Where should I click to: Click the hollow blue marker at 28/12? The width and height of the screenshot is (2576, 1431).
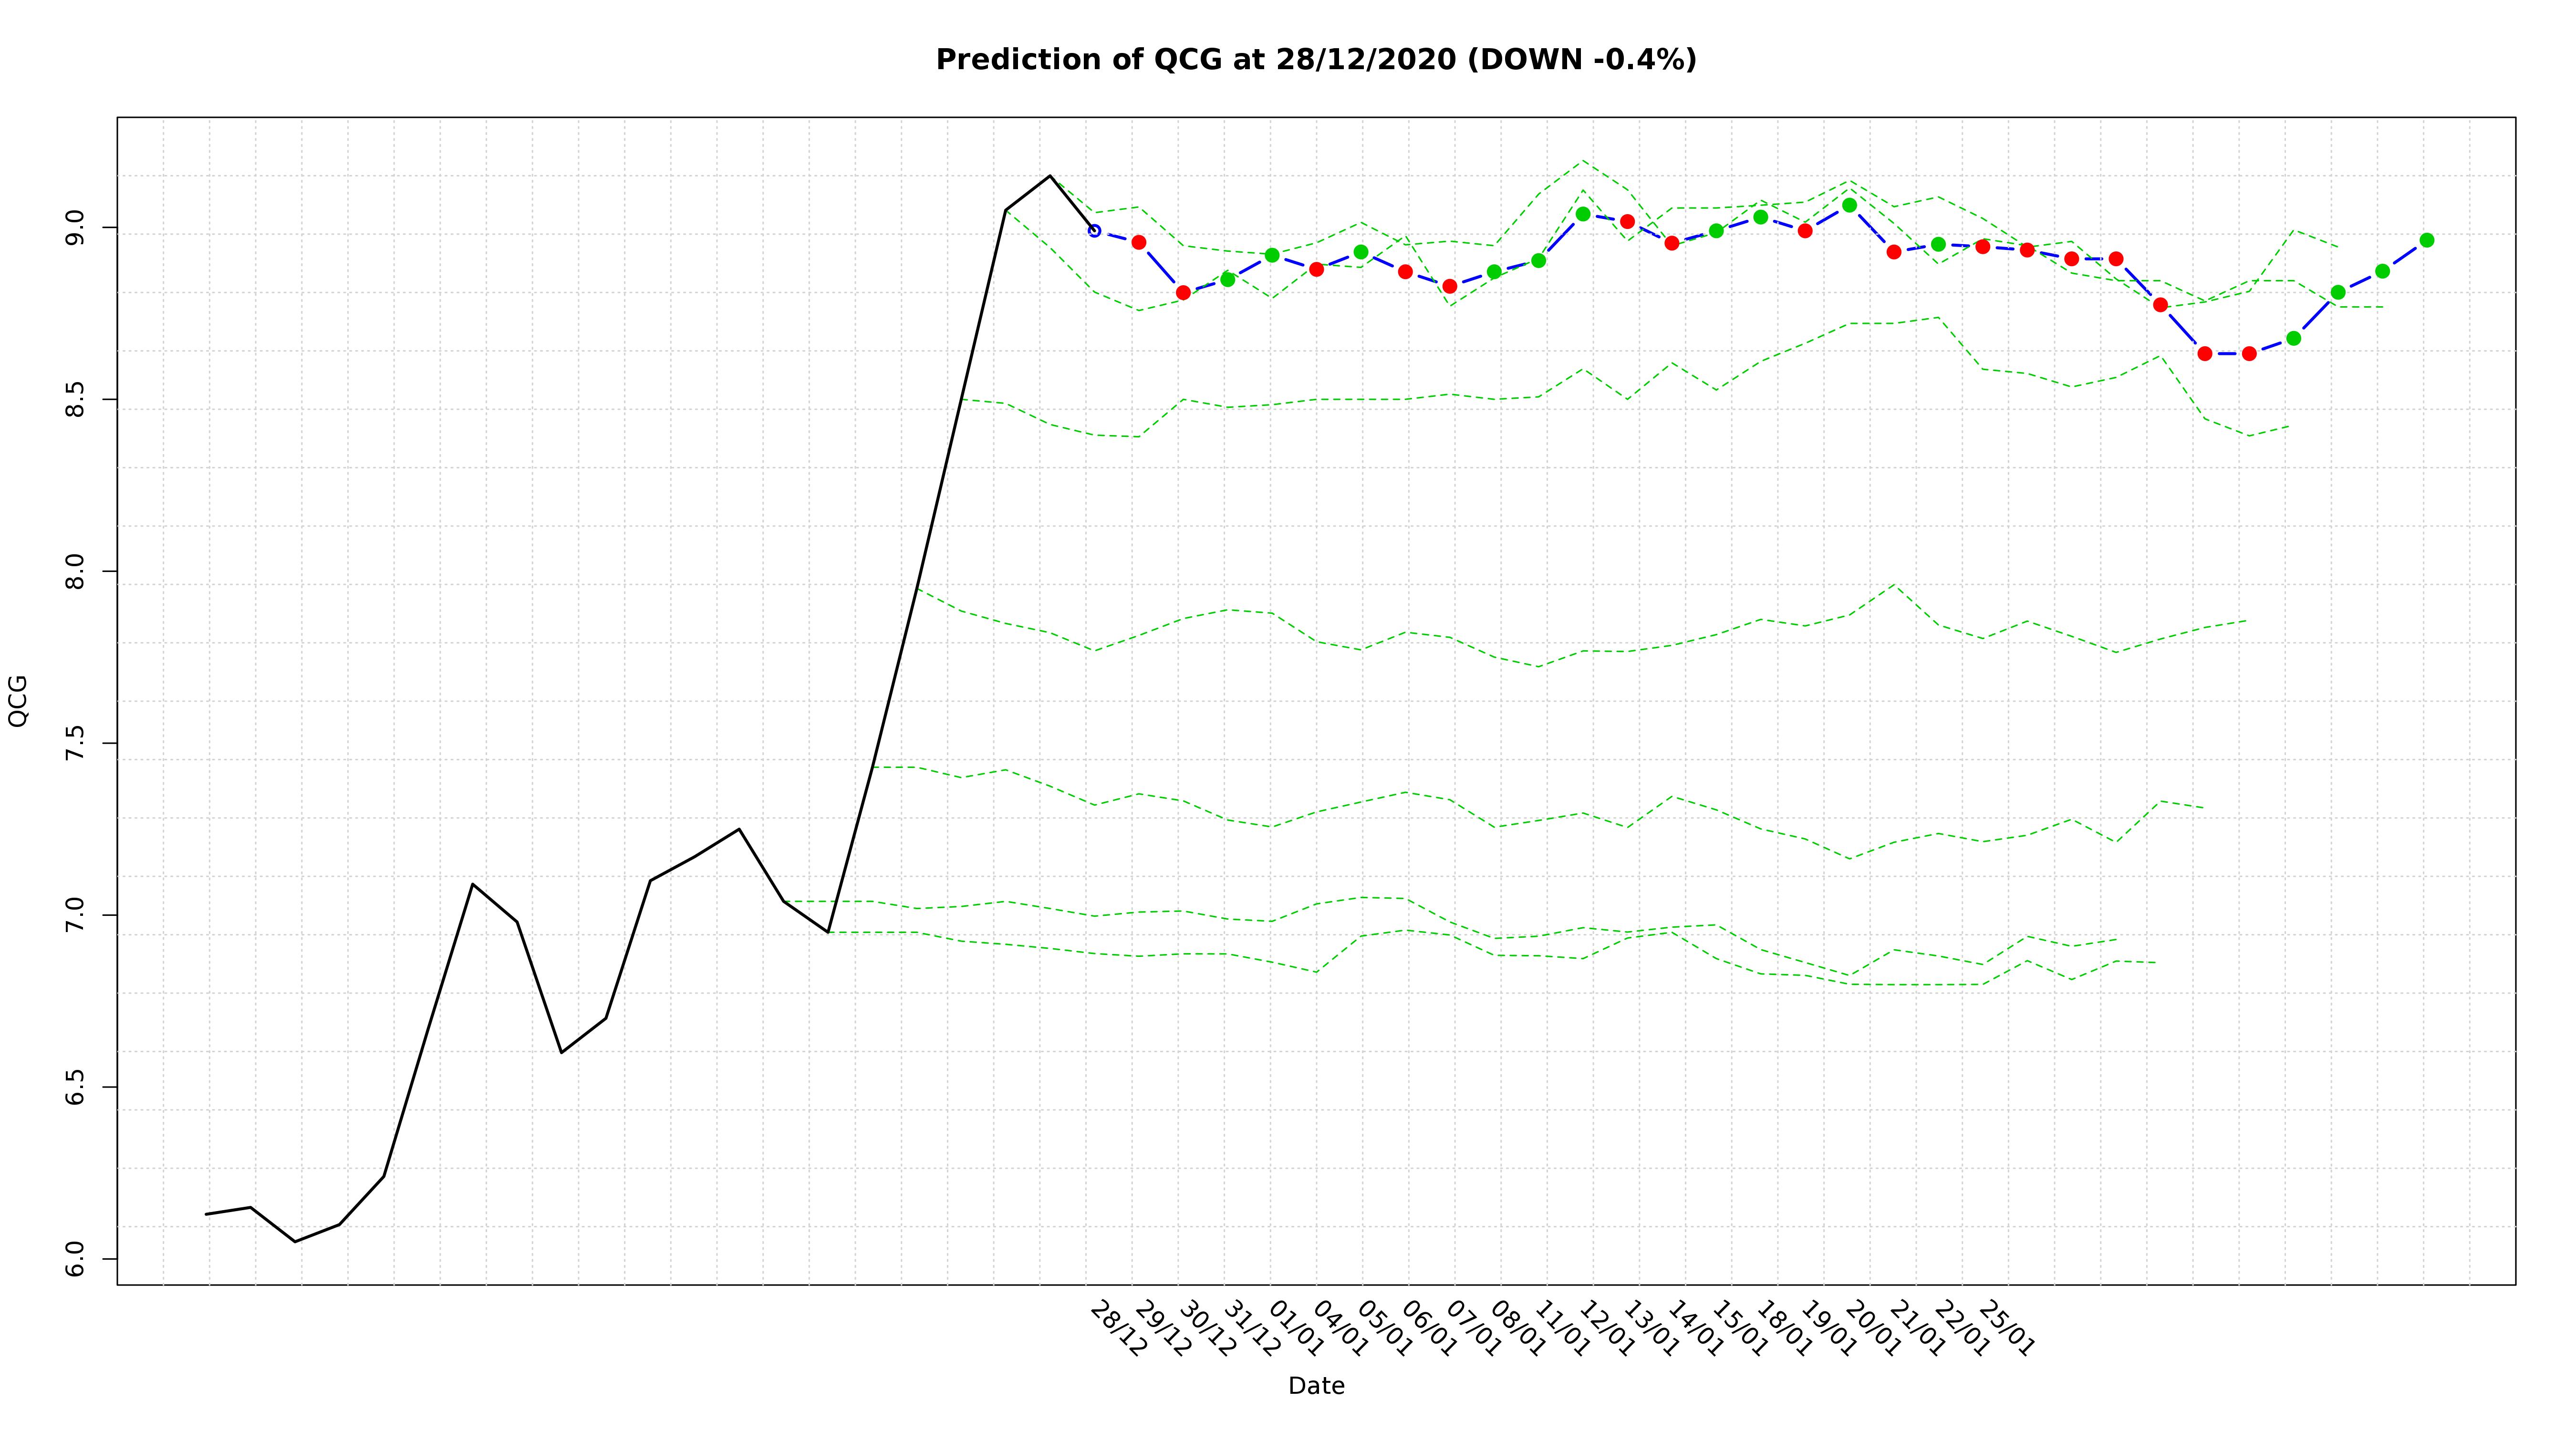click(x=1094, y=230)
